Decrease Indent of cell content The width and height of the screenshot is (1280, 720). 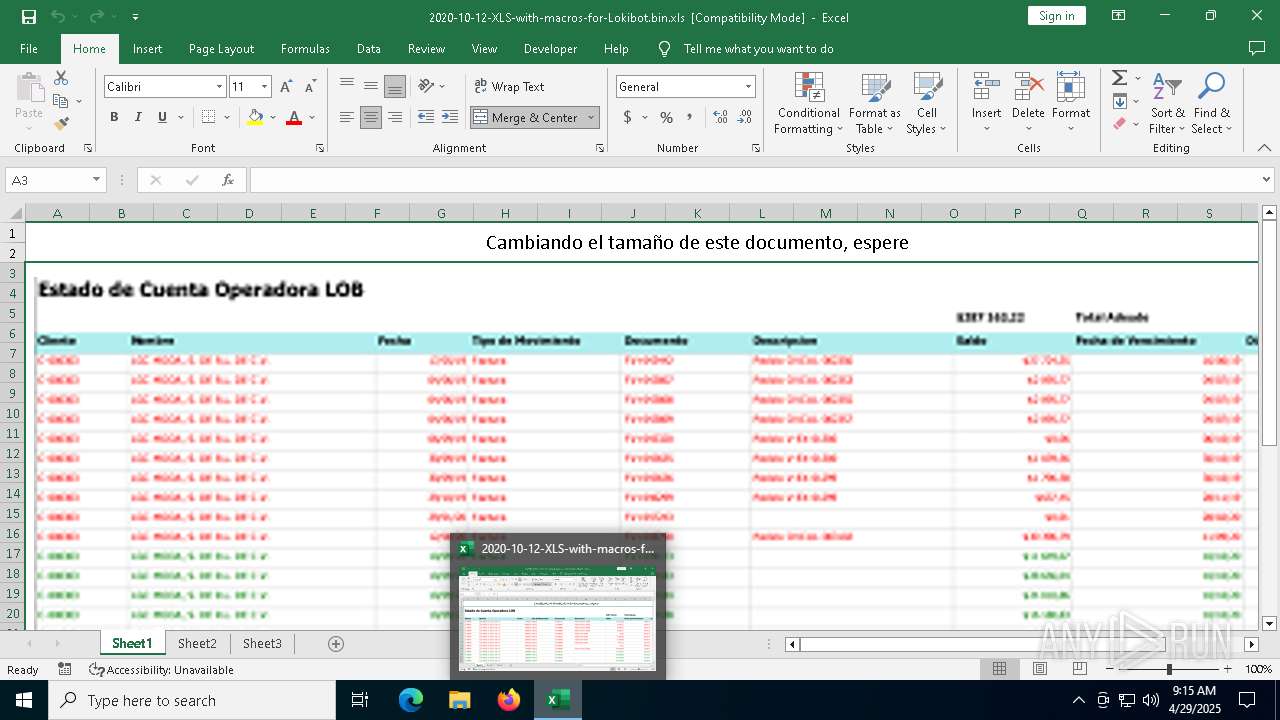click(x=426, y=117)
